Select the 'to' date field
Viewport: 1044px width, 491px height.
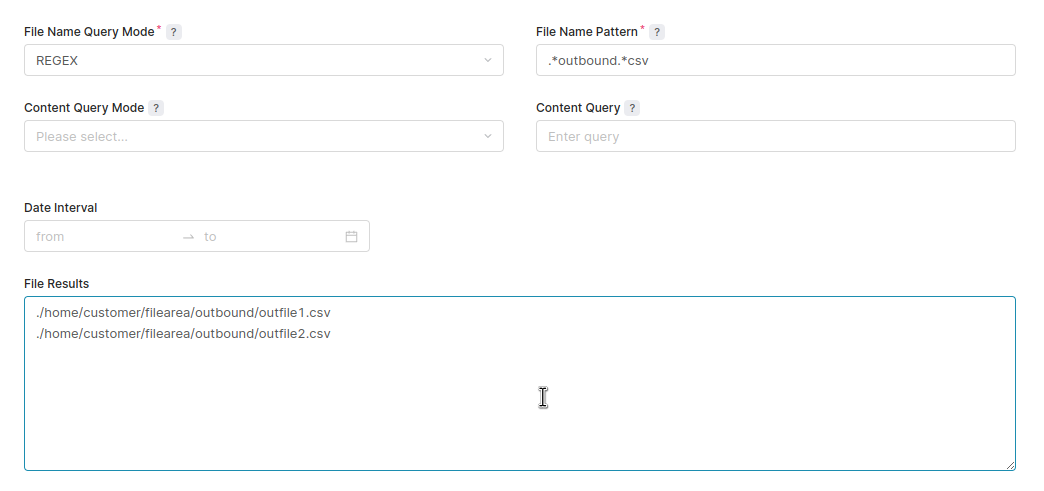(265, 237)
